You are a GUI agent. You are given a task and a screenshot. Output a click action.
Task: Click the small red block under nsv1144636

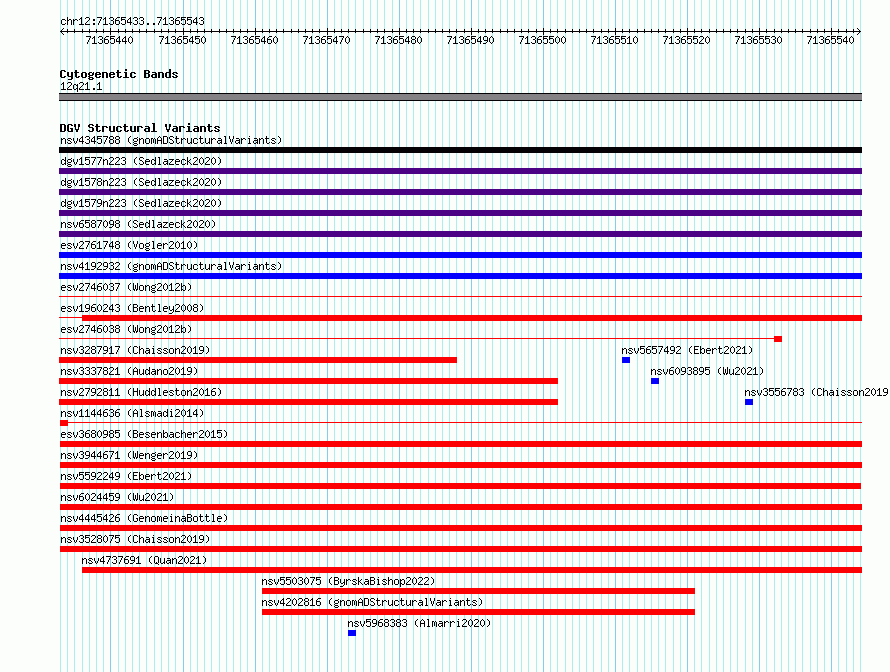tap(64, 423)
